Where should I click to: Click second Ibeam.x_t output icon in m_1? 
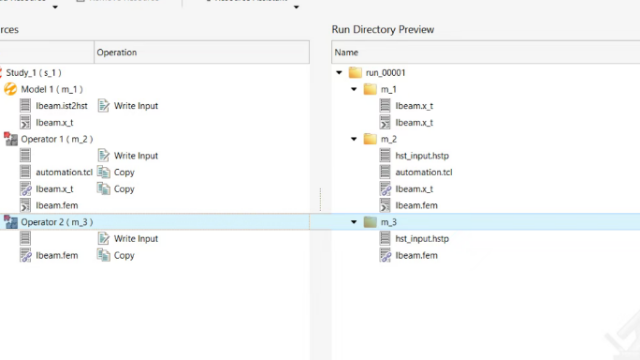coord(385,122)
